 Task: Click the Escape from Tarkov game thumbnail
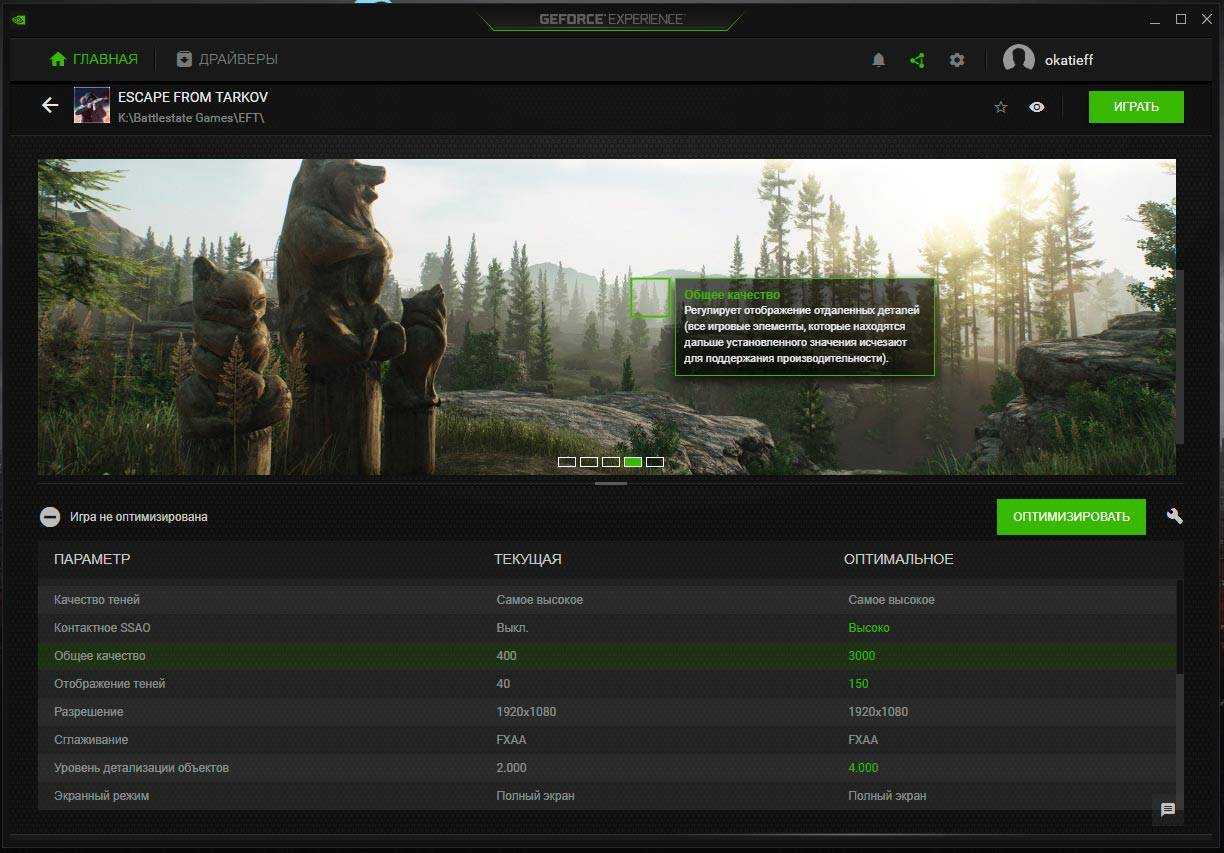pos(92,105)
